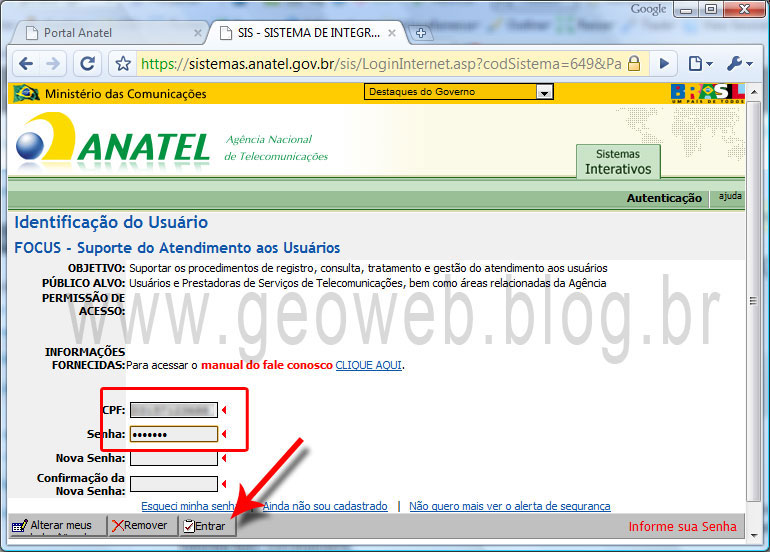The width and height of the screenshot is (770, 552).
Task: Go forward using the browser forward arrow
Action: point(53,63)
